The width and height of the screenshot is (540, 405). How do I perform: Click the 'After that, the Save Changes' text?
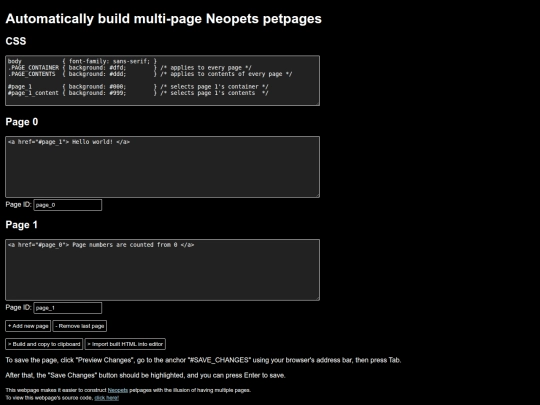tap(145, 375)
